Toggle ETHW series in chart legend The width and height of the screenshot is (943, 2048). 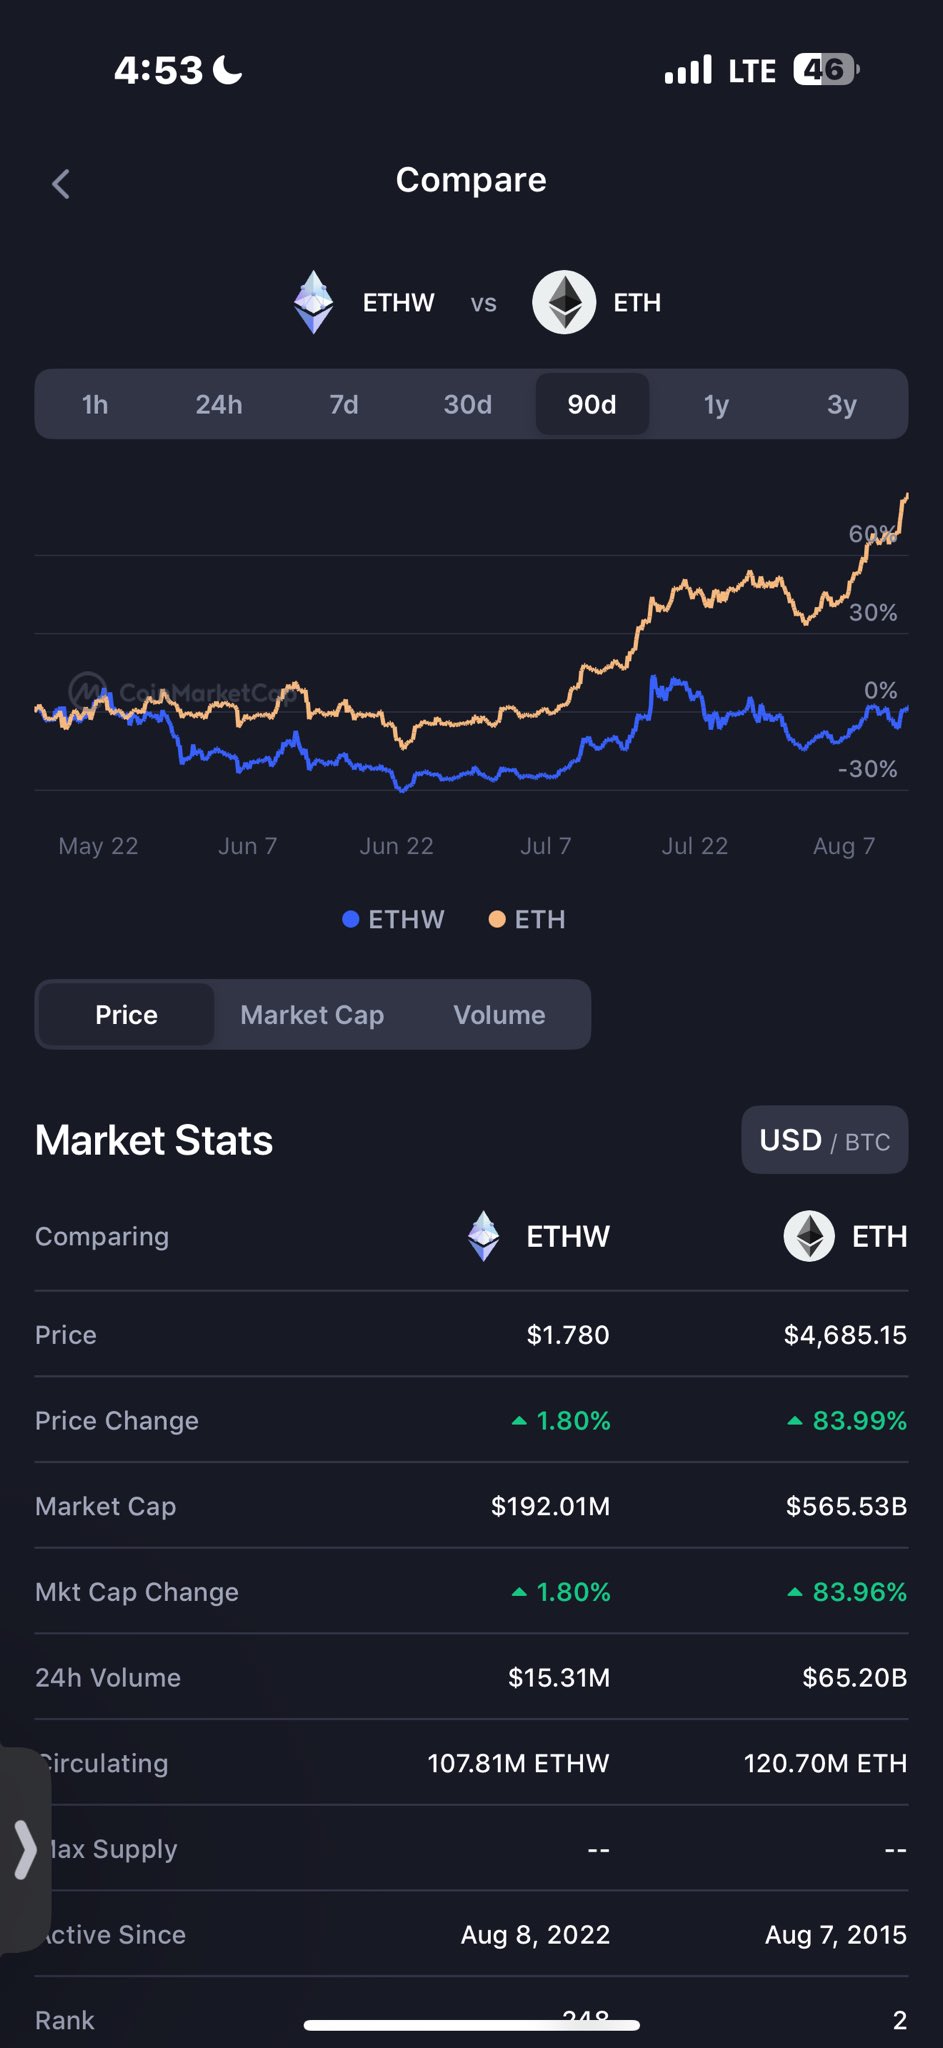tap(393, 919)
